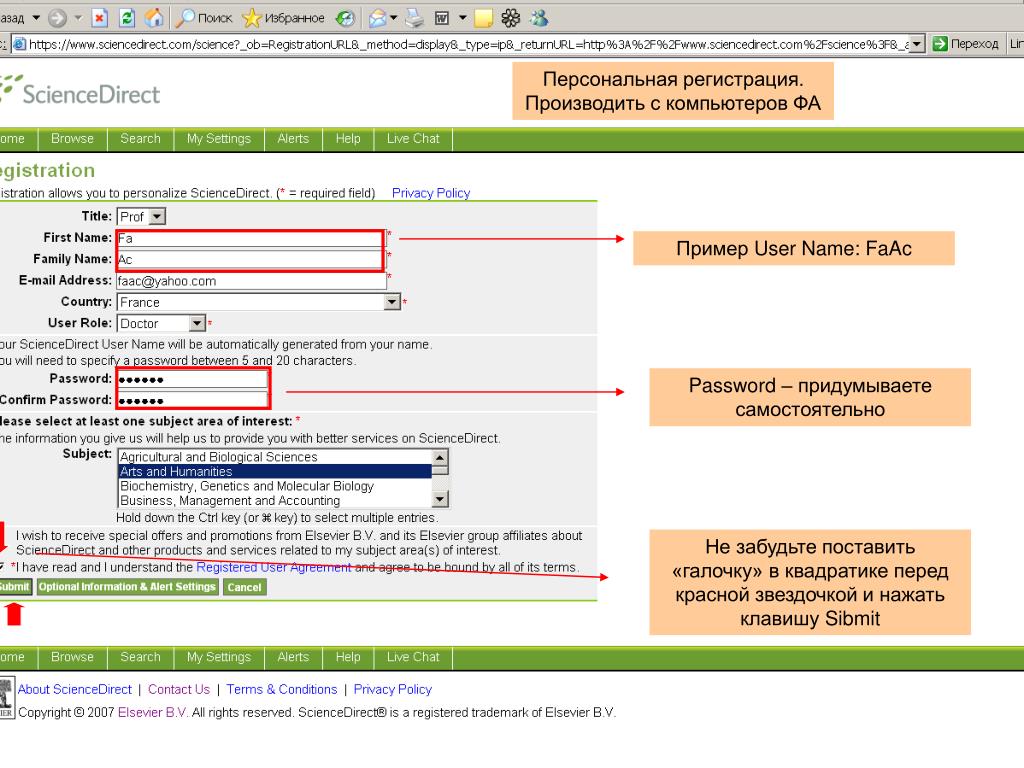Image resolution: width=1024 pixels, height=768 pixels.
Task: Open the User Role dropdown showing Doctor
Action: click(x=161, y=323)
